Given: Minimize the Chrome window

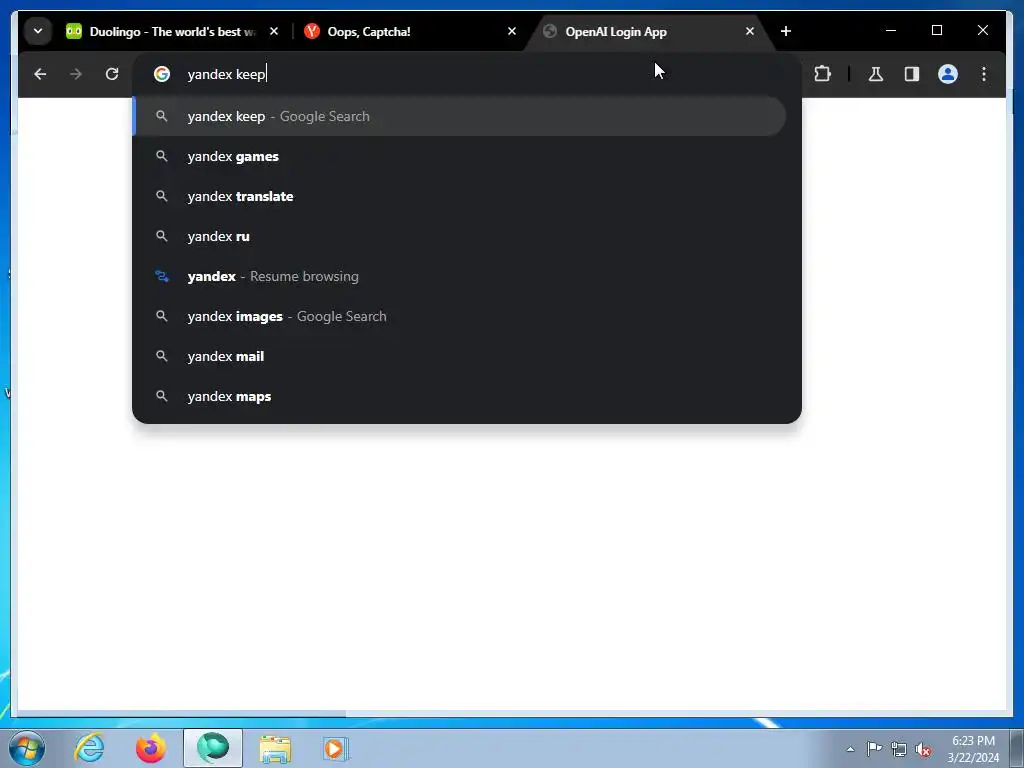Looking at the screenshot, I should (x=891, y=31).
